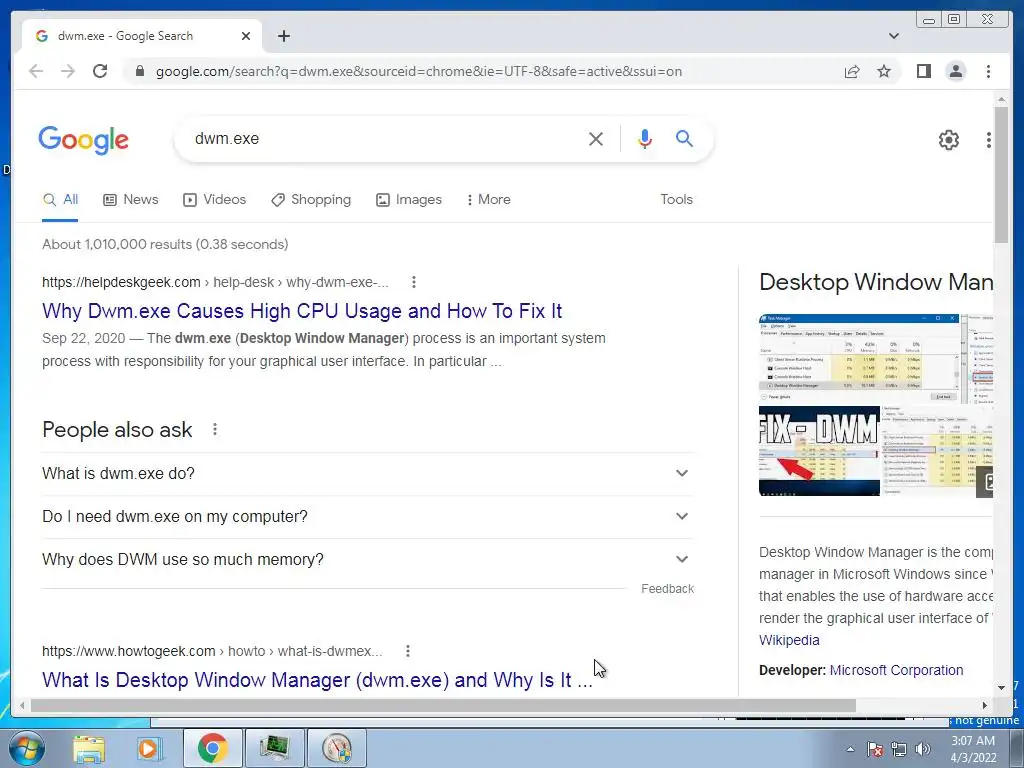Select the All results tab
This screenshot has width=1024, height=768.
tap(60, 200)
